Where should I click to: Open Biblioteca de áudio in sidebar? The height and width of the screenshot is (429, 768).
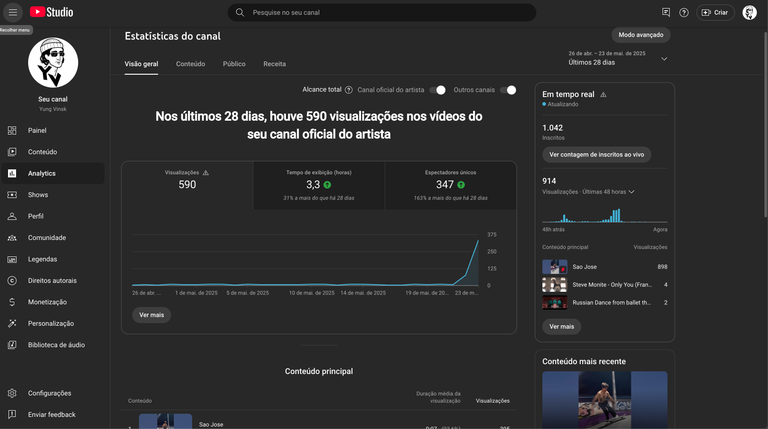point(53,345)
